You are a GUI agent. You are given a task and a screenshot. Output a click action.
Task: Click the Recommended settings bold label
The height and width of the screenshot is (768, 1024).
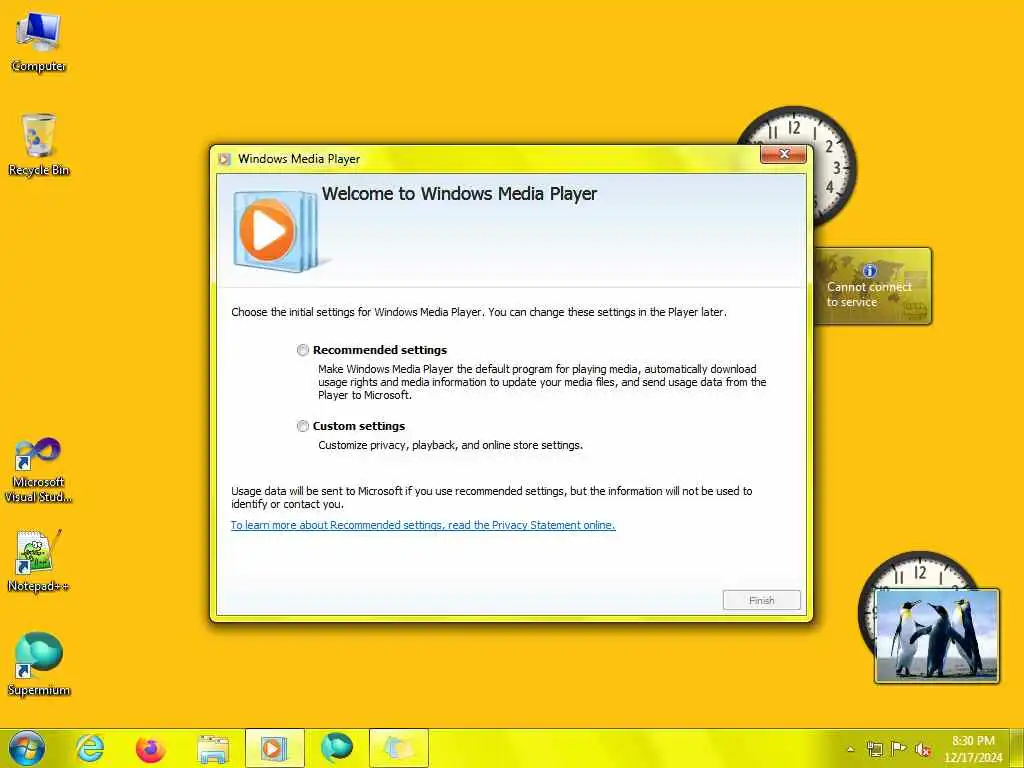pos(380,350)
